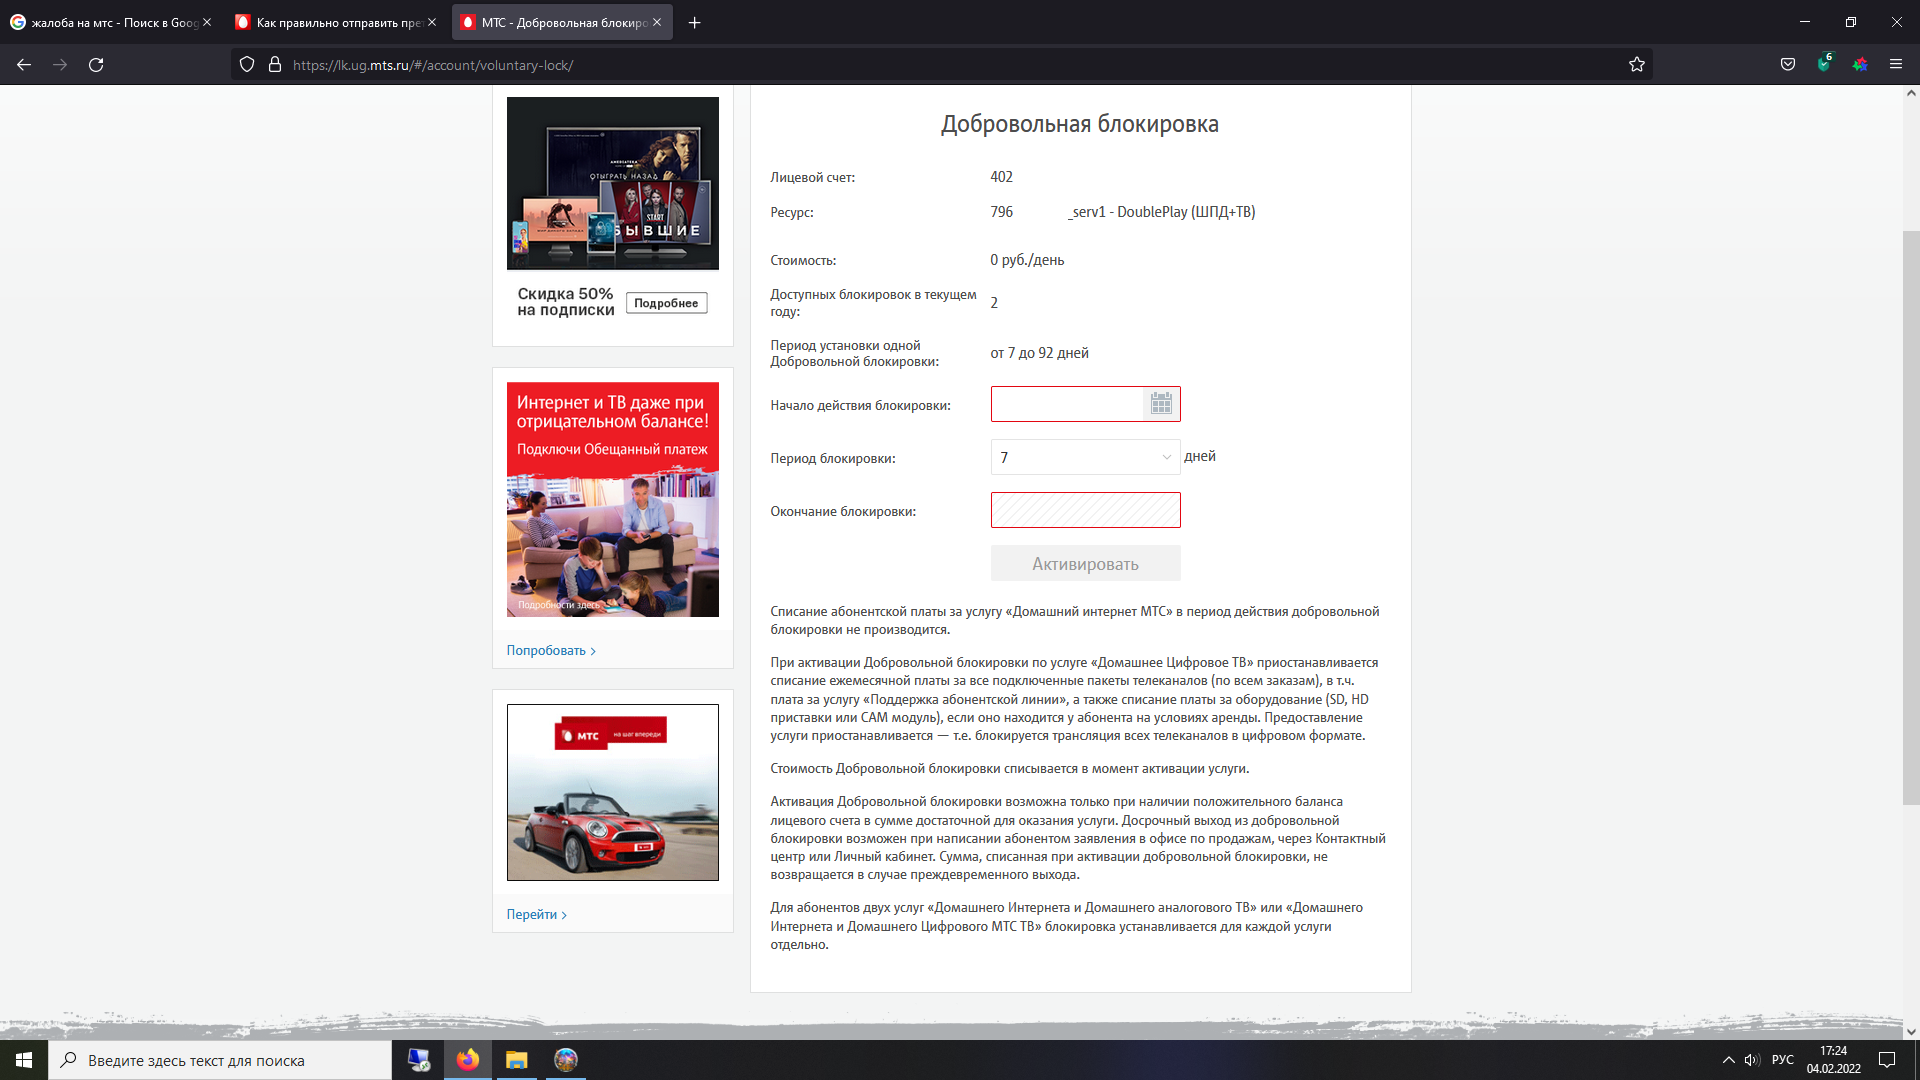Open the green shield extension icon

tap(1824, 64)
